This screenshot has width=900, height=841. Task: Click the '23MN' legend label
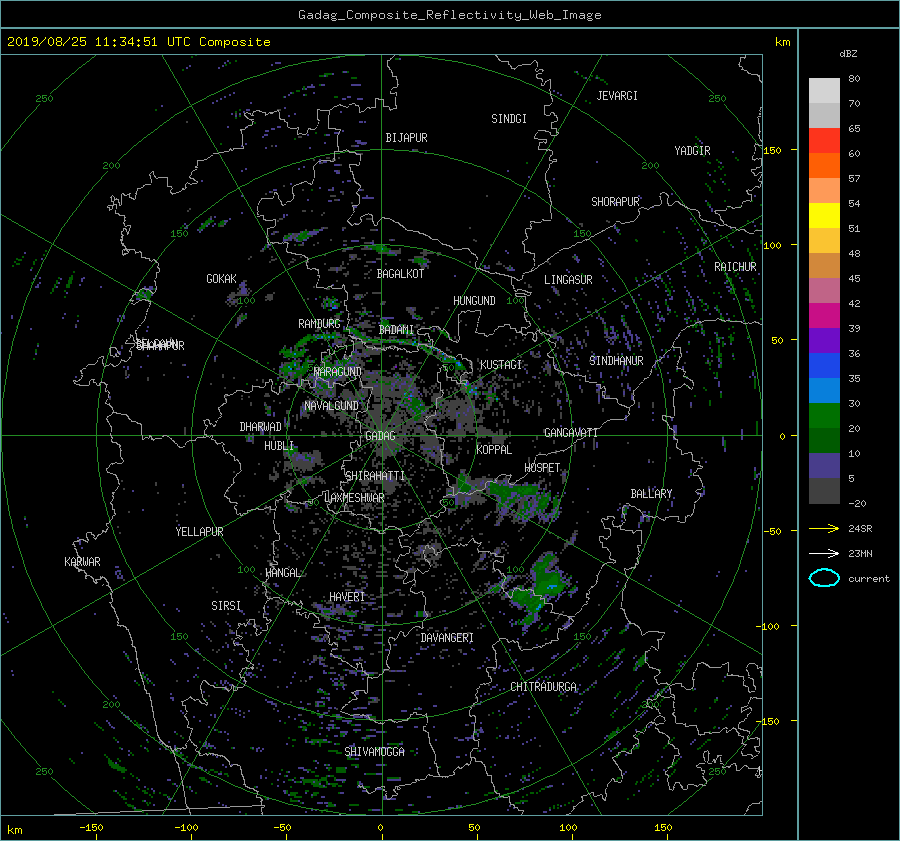[860, 553]
